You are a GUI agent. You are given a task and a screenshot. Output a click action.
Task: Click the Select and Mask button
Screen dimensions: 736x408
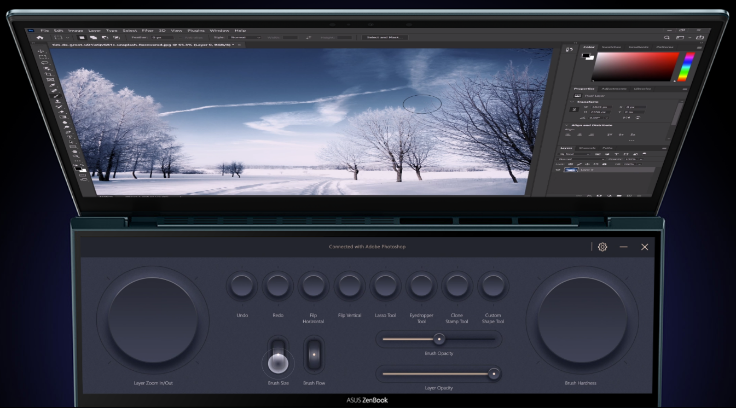tap(383, 37)
